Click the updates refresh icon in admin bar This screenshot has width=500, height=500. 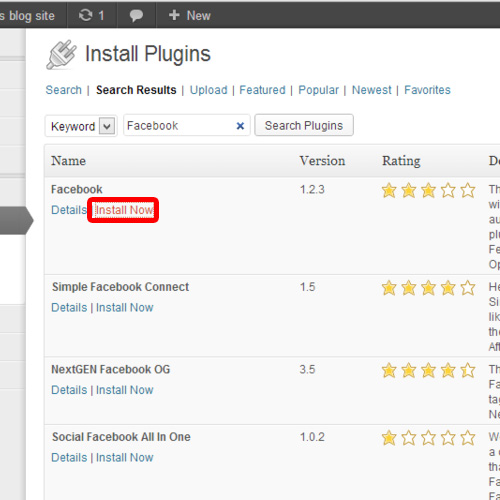click(x=85, y=15)
